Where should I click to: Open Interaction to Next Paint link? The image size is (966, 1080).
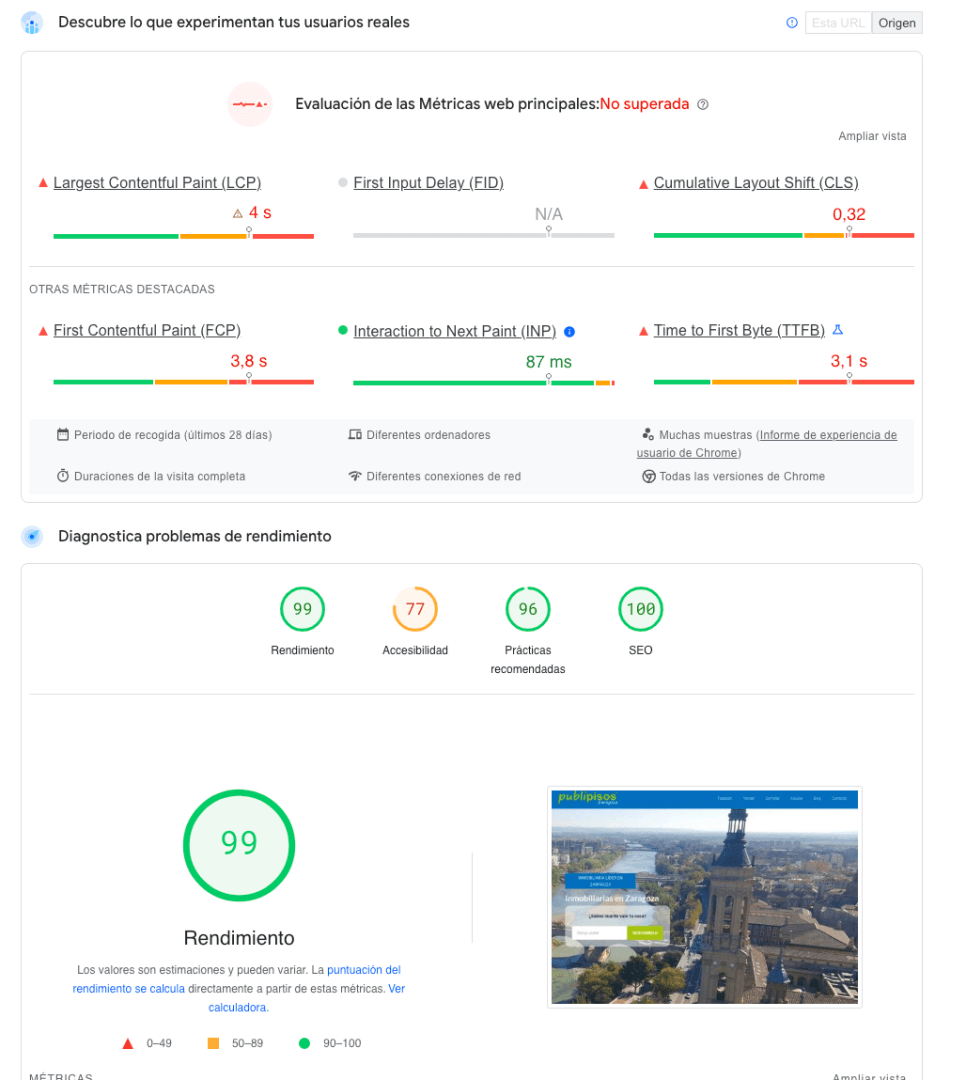click(455, 331)
